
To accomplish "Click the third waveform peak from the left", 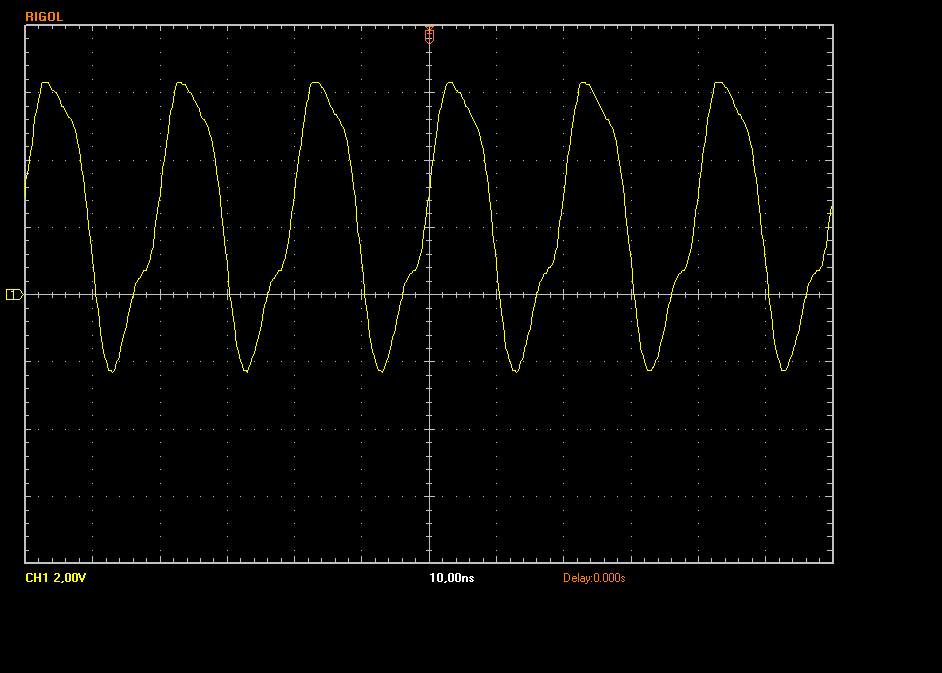I will tap(315, 83).
